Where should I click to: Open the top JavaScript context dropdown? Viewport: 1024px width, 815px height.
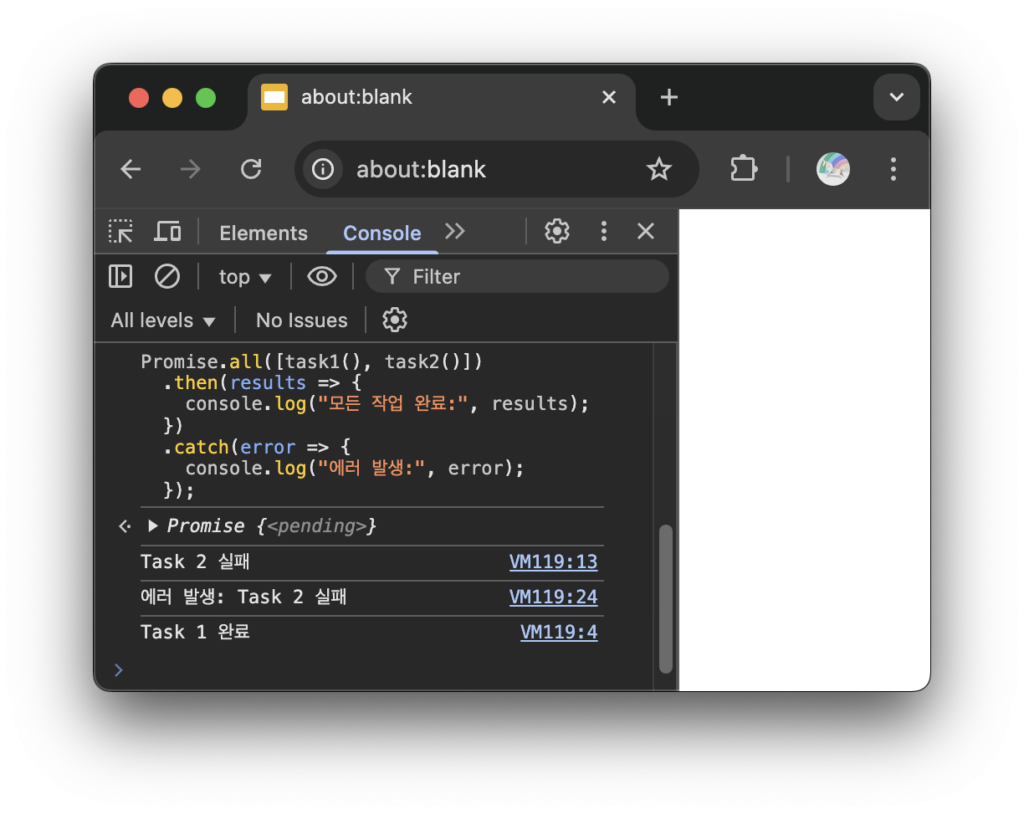click(244, 278)
